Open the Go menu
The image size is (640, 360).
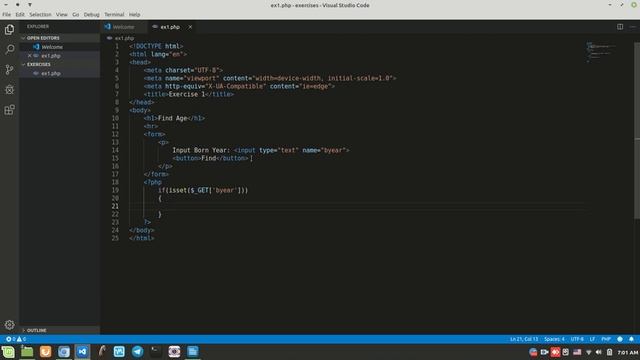76,15
